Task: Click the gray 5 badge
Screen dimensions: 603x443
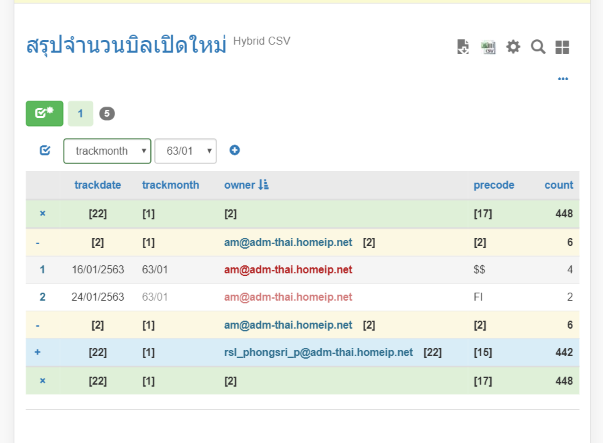Action: [x=107, y=113]
